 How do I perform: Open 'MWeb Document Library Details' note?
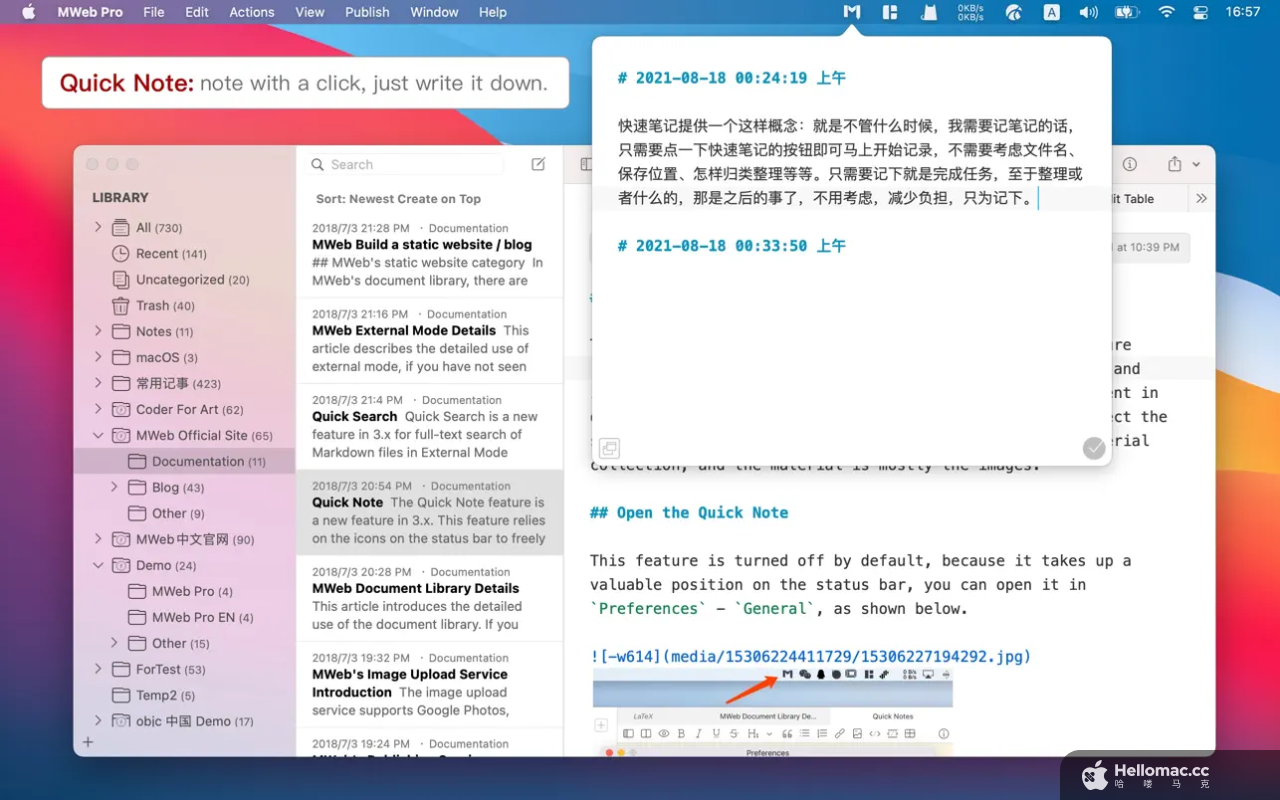tap(430, 598)
